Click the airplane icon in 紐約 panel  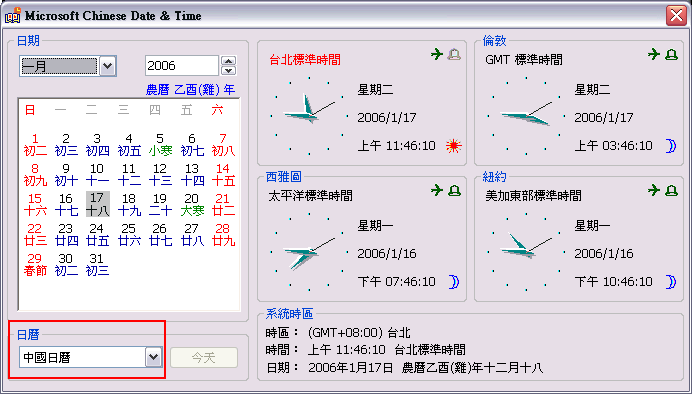654,190
